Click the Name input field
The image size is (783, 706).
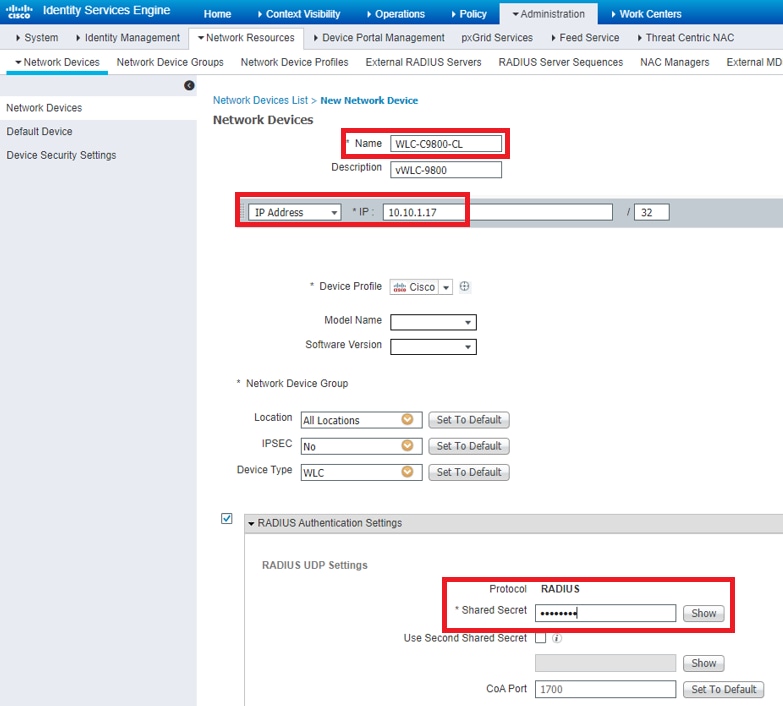coord(446,144)
